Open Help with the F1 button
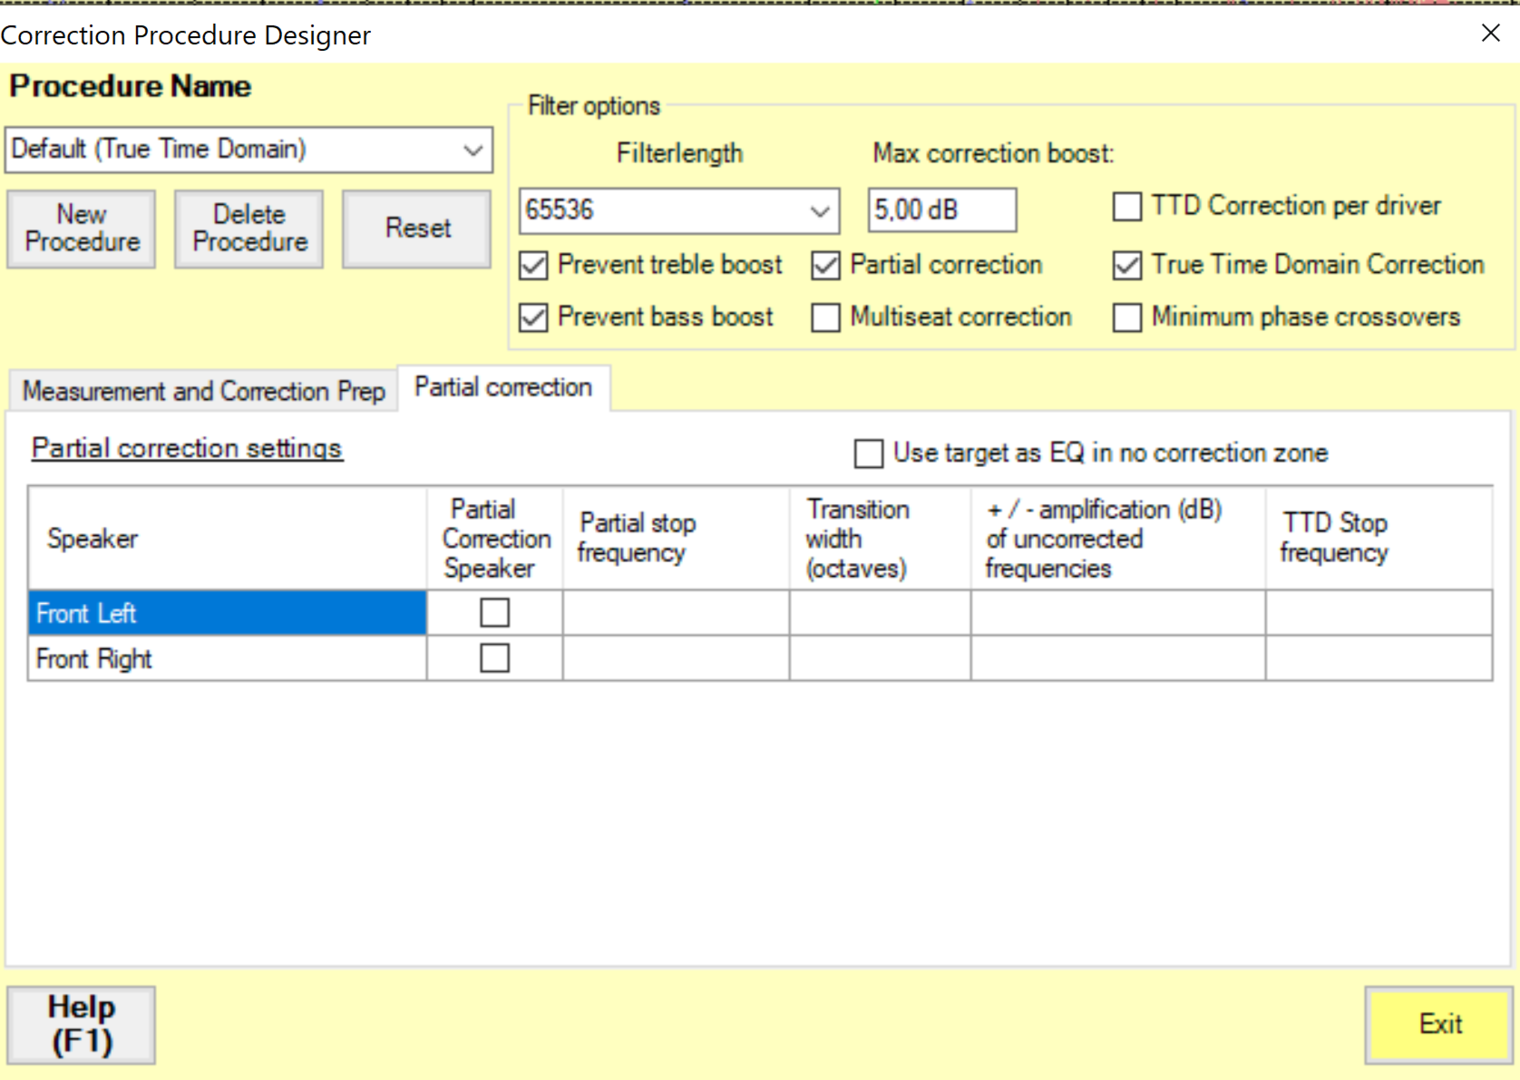The image size is (1520, 1080). pyautogui.click(x=82, y=1025)
